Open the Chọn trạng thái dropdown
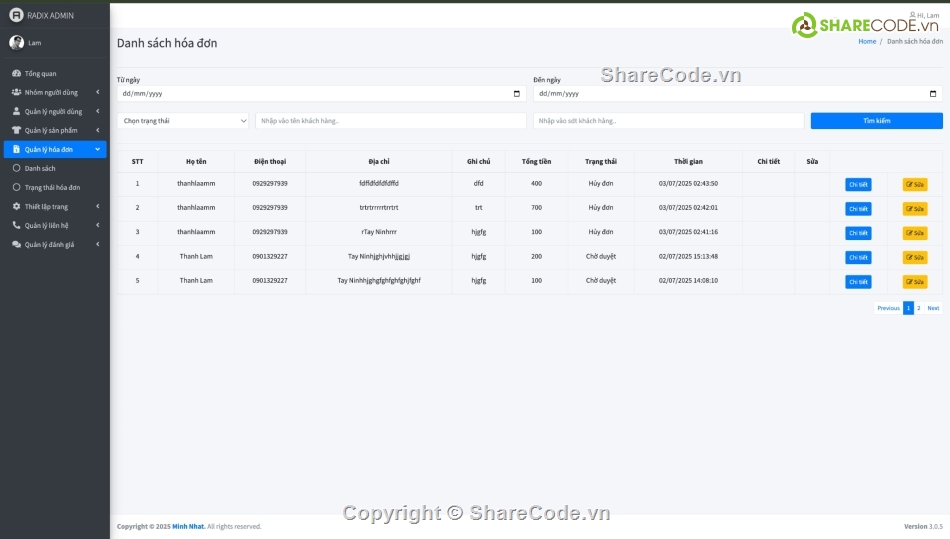 tap(182, 121)
